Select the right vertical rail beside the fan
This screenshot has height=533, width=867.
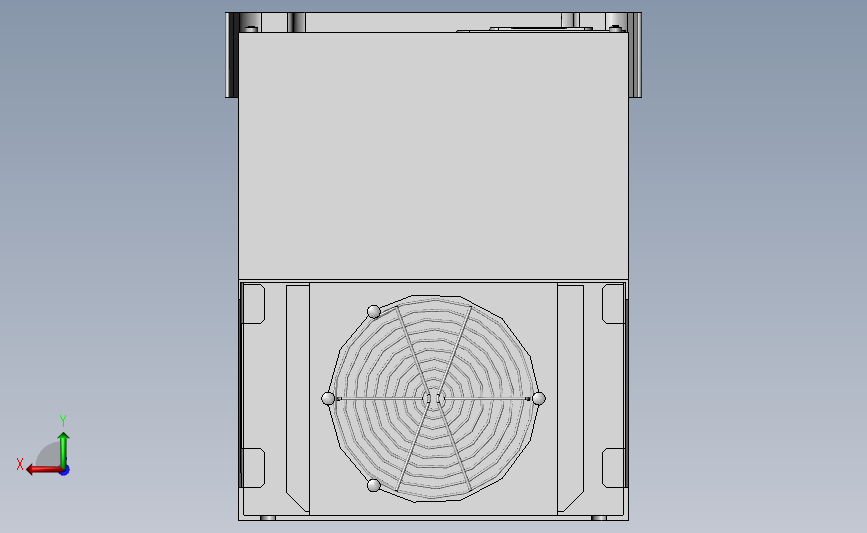click(x=570, y=398)
